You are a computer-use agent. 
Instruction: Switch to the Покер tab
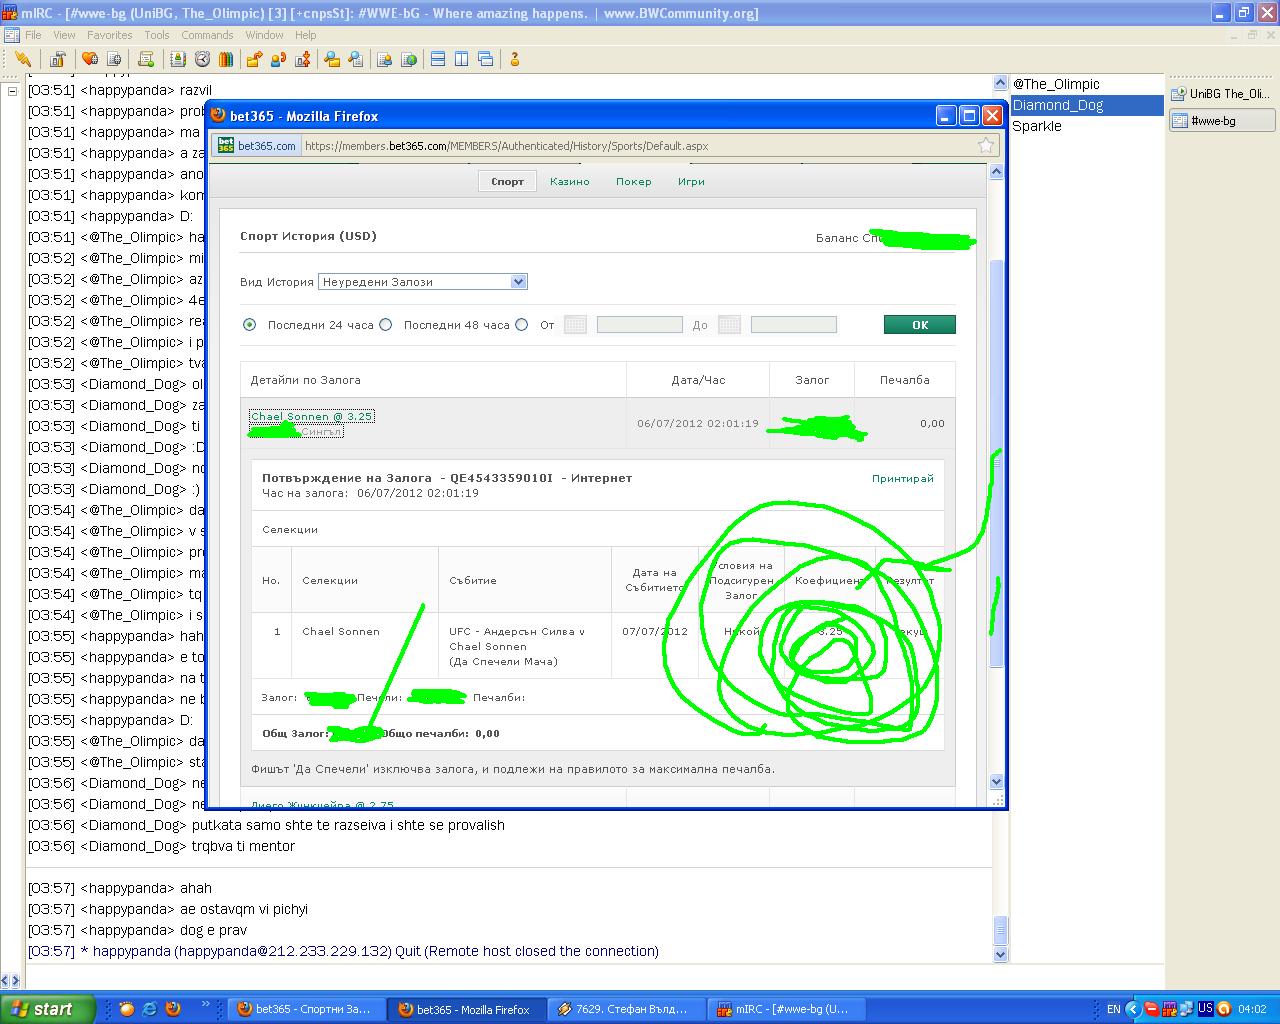click(633, 181)
